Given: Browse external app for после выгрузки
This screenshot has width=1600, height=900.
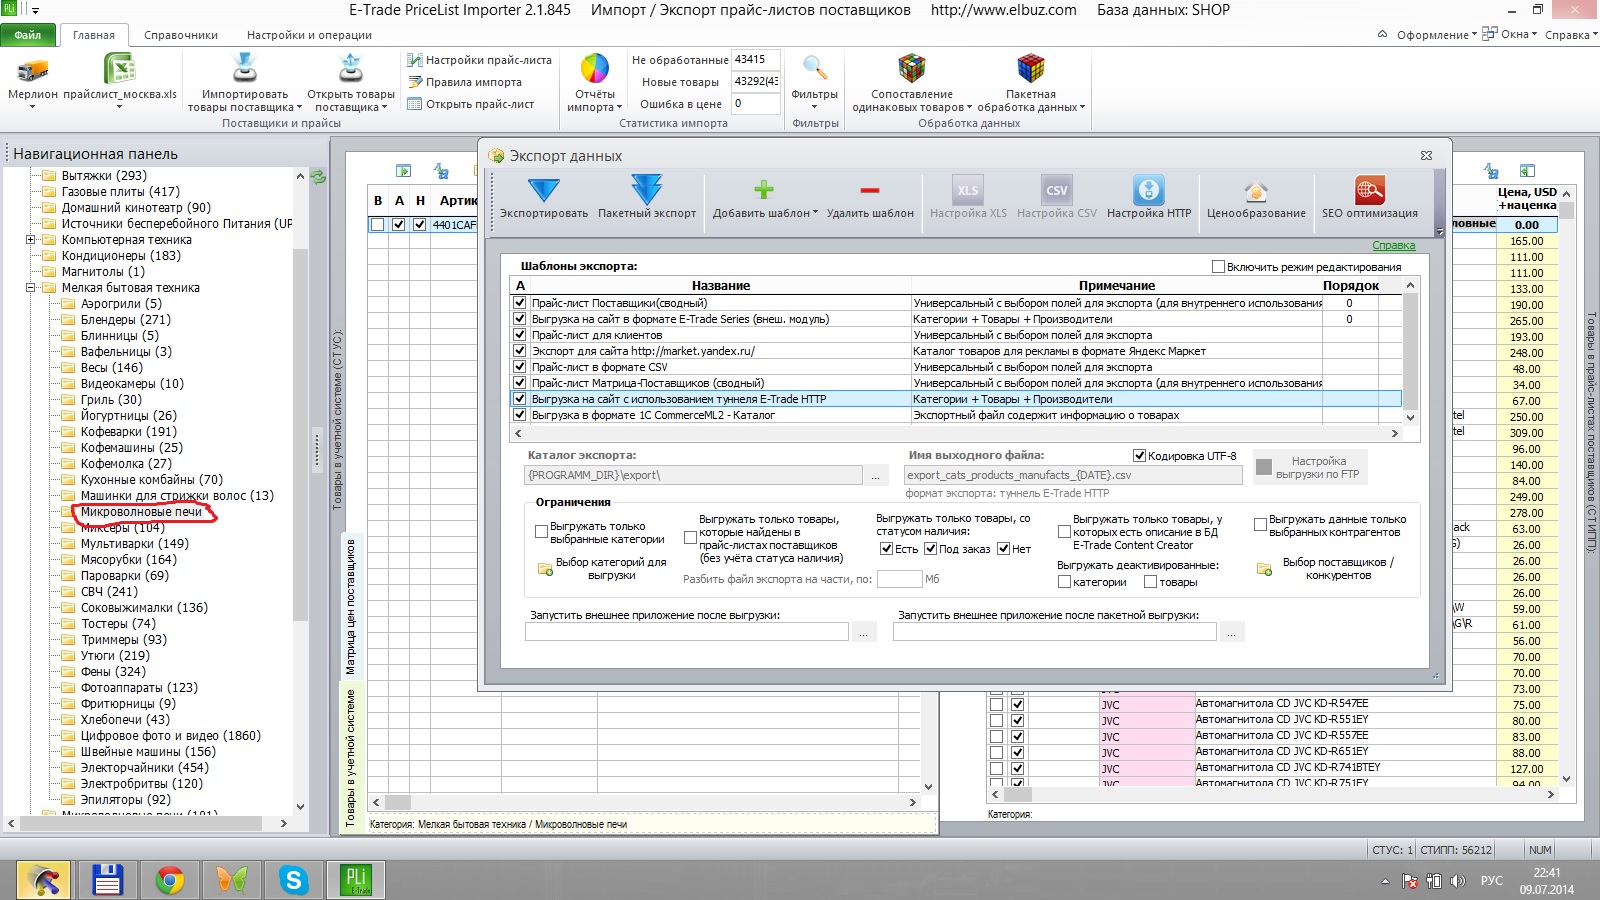Looking at the screenshot, I should point(864,632).
